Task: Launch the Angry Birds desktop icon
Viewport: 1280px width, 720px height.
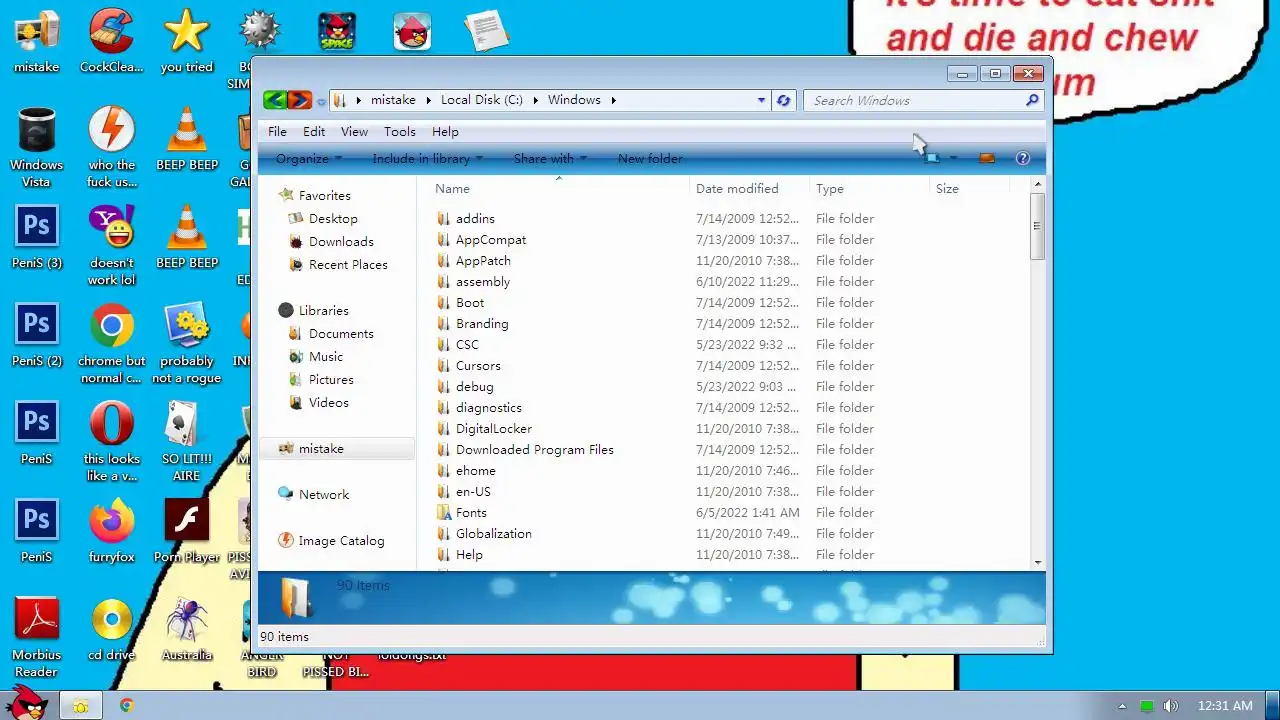Action: (412, 31)
